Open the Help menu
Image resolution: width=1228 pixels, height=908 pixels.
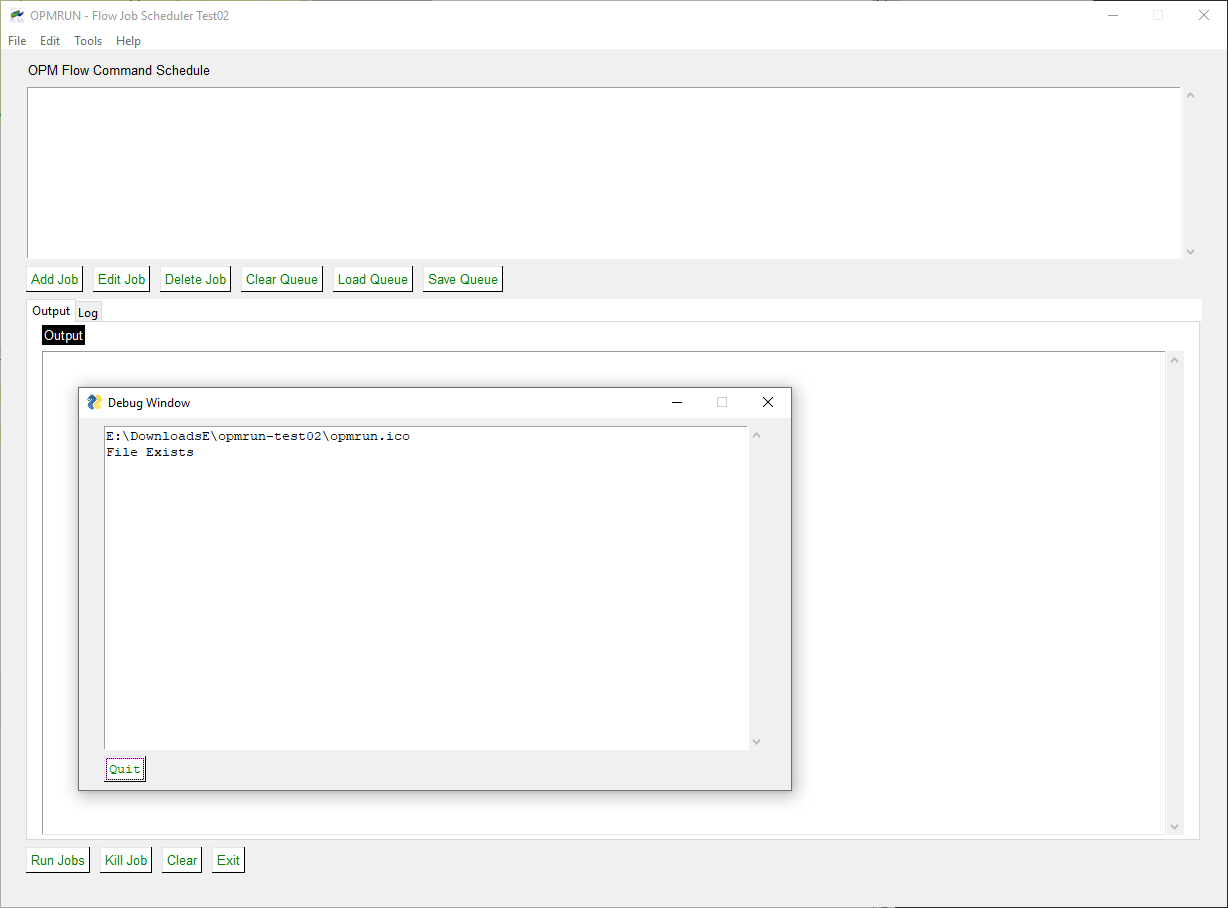pyautogui.click(x=128, y=41)
